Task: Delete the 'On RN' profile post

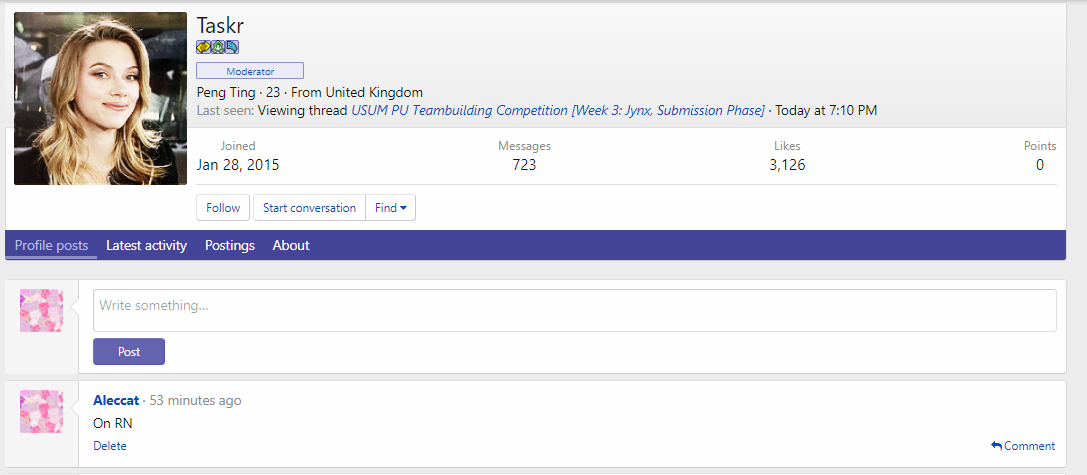Action: tap(110, 446)
